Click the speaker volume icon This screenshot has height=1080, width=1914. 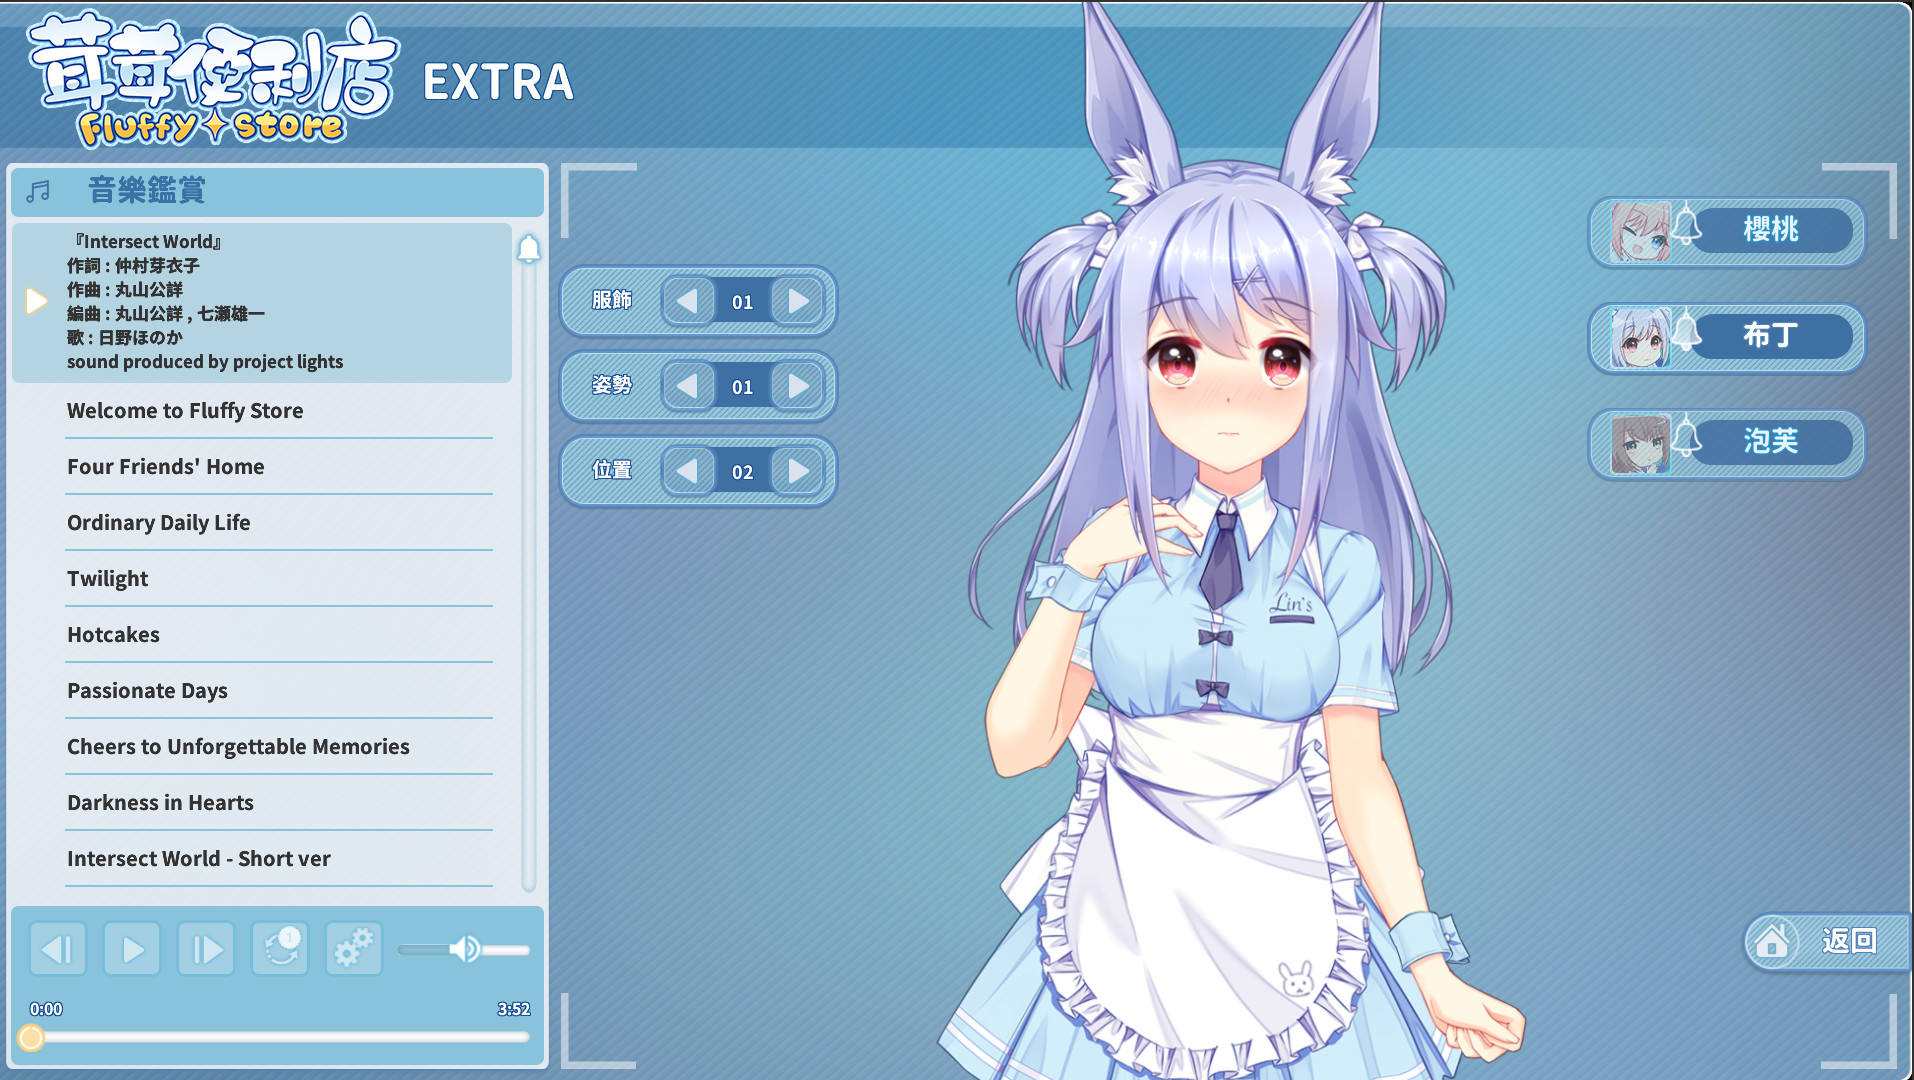[x=465, y=948]
